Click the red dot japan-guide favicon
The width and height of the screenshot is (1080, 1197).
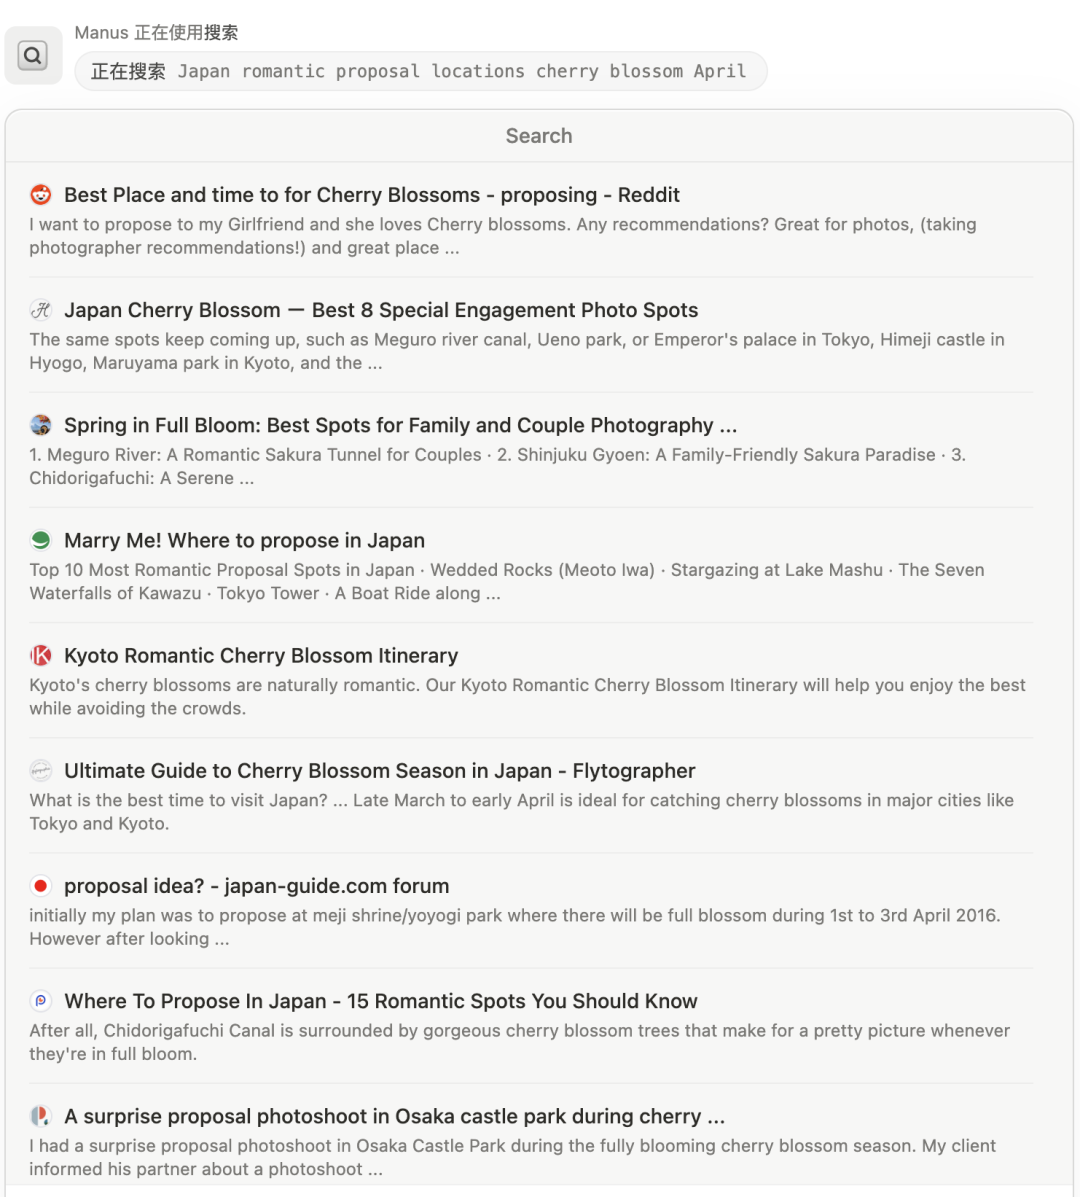tap(40, 885)
